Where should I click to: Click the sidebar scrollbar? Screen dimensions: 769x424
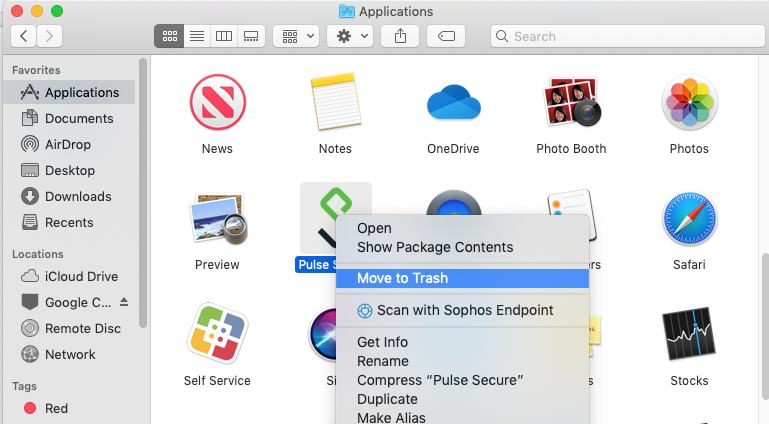coord(143,193)
